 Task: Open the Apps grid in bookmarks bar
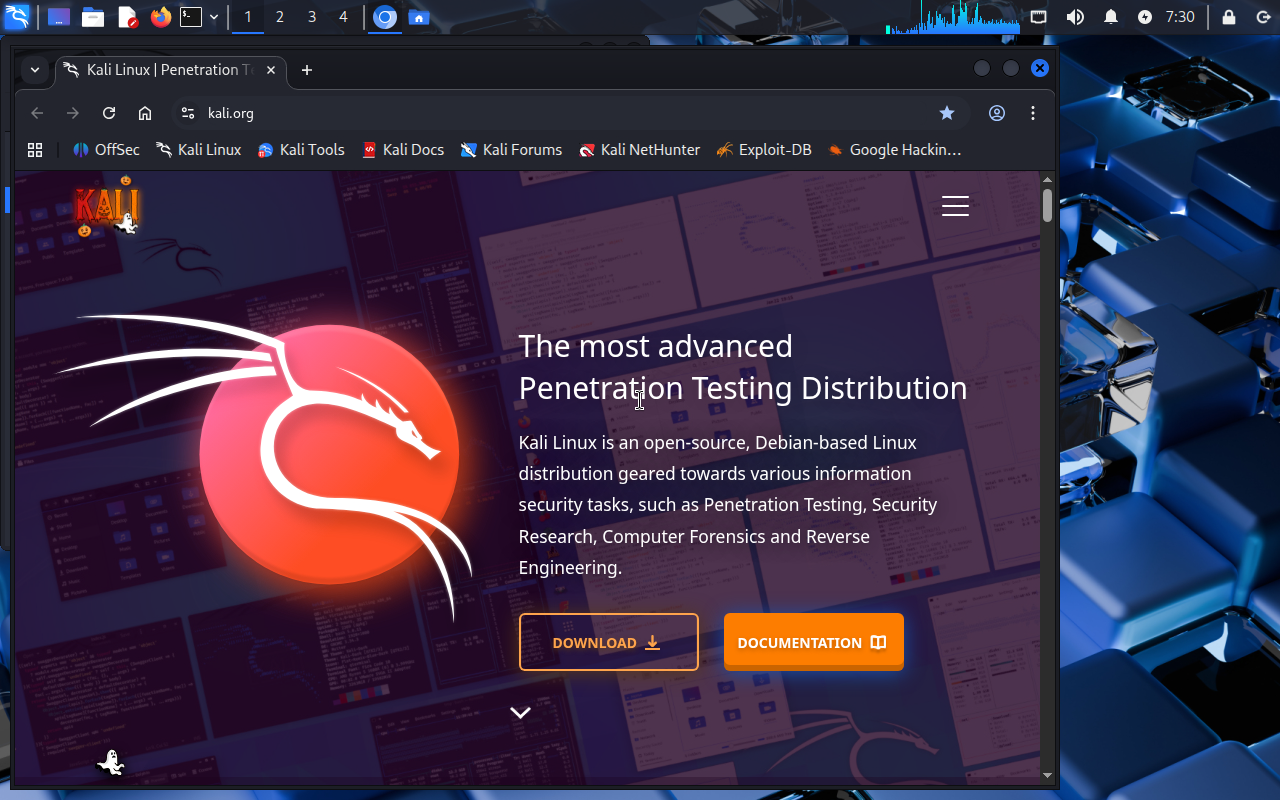[x=35, y=150]
